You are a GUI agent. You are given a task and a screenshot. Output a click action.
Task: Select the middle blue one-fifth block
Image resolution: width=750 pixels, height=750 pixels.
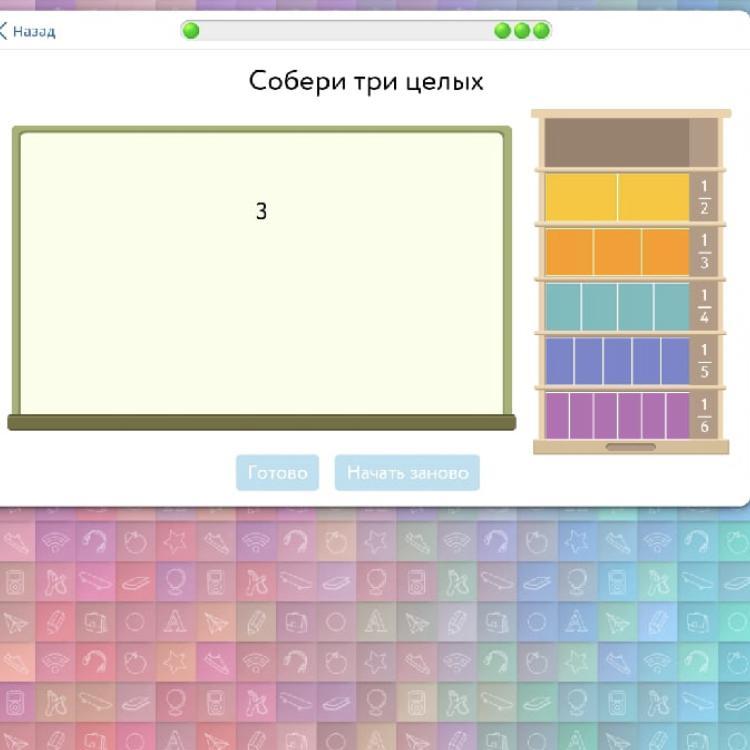[617, 361]
